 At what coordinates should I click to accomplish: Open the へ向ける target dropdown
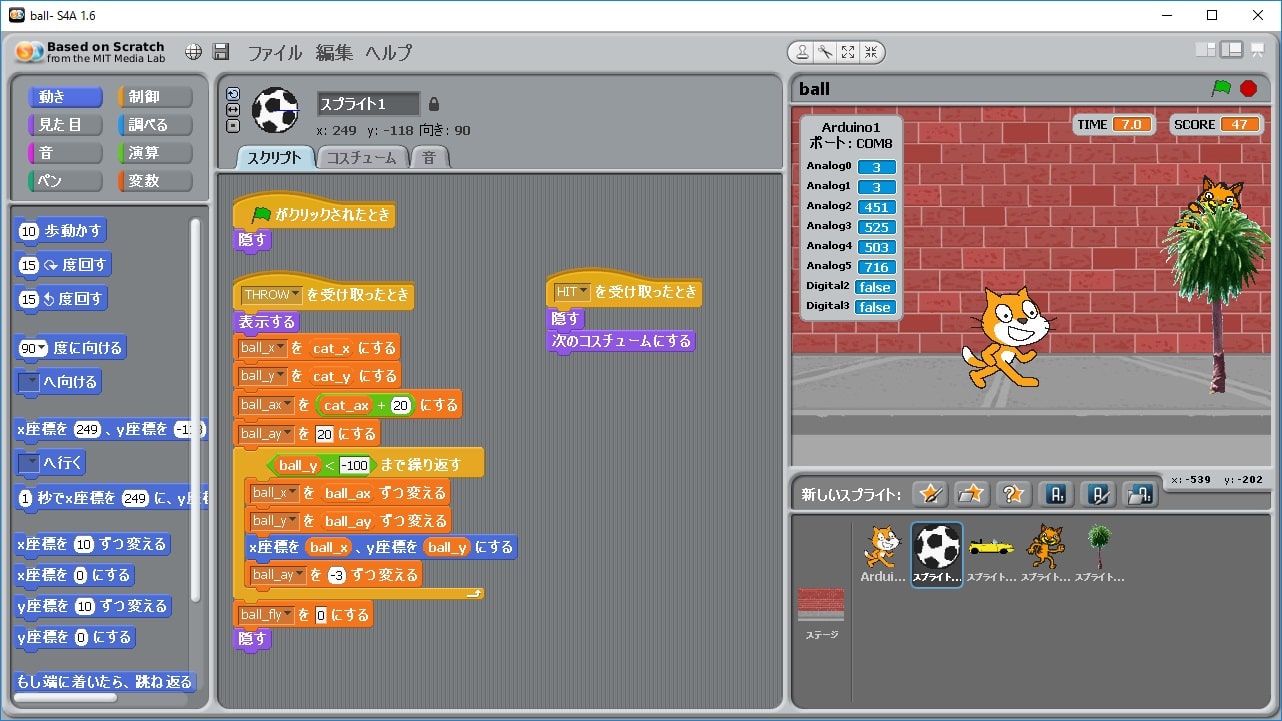[29, 382]
